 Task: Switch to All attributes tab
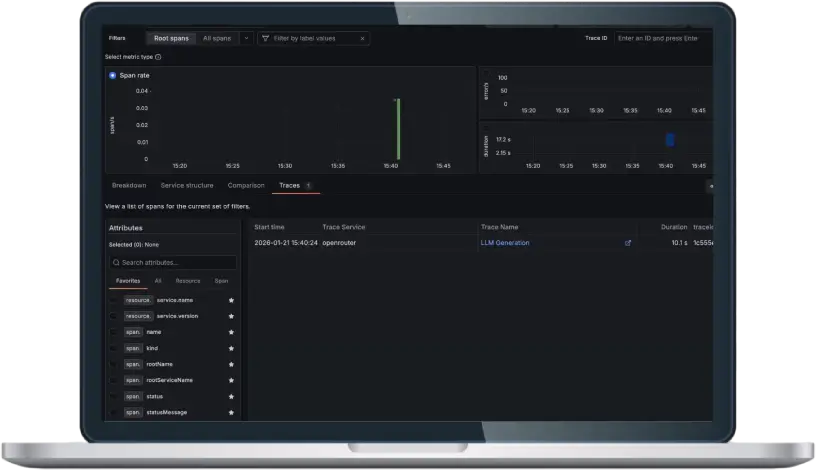pos(158,281)
